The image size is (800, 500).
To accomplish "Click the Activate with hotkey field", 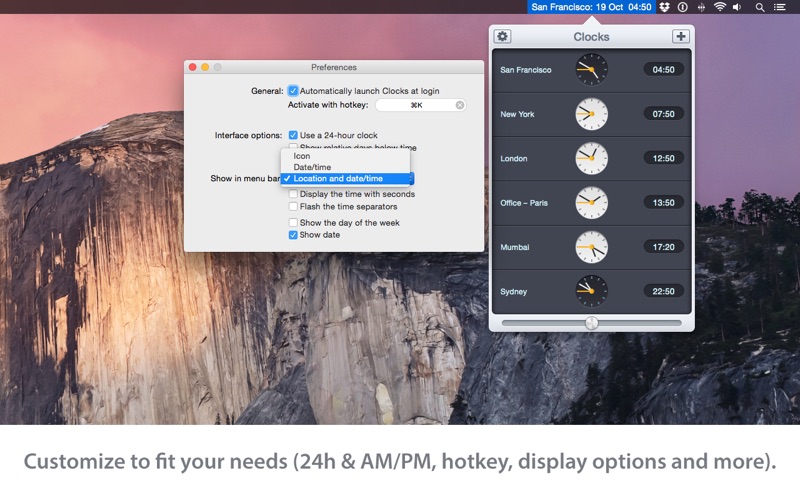I will click(420, 105).
